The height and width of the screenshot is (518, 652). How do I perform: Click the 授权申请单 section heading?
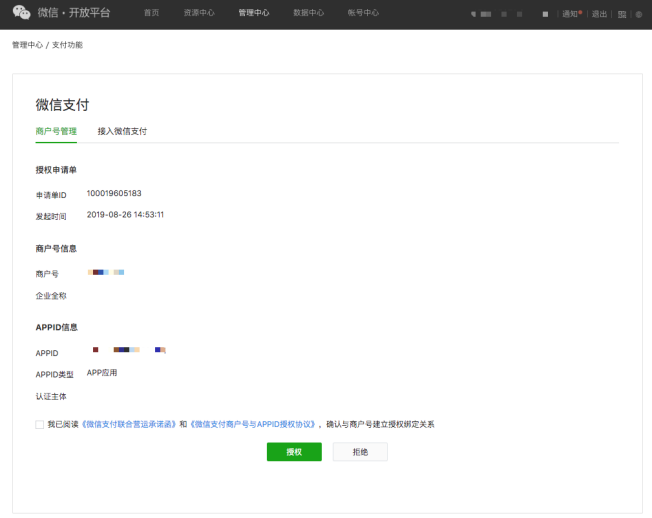56,170
